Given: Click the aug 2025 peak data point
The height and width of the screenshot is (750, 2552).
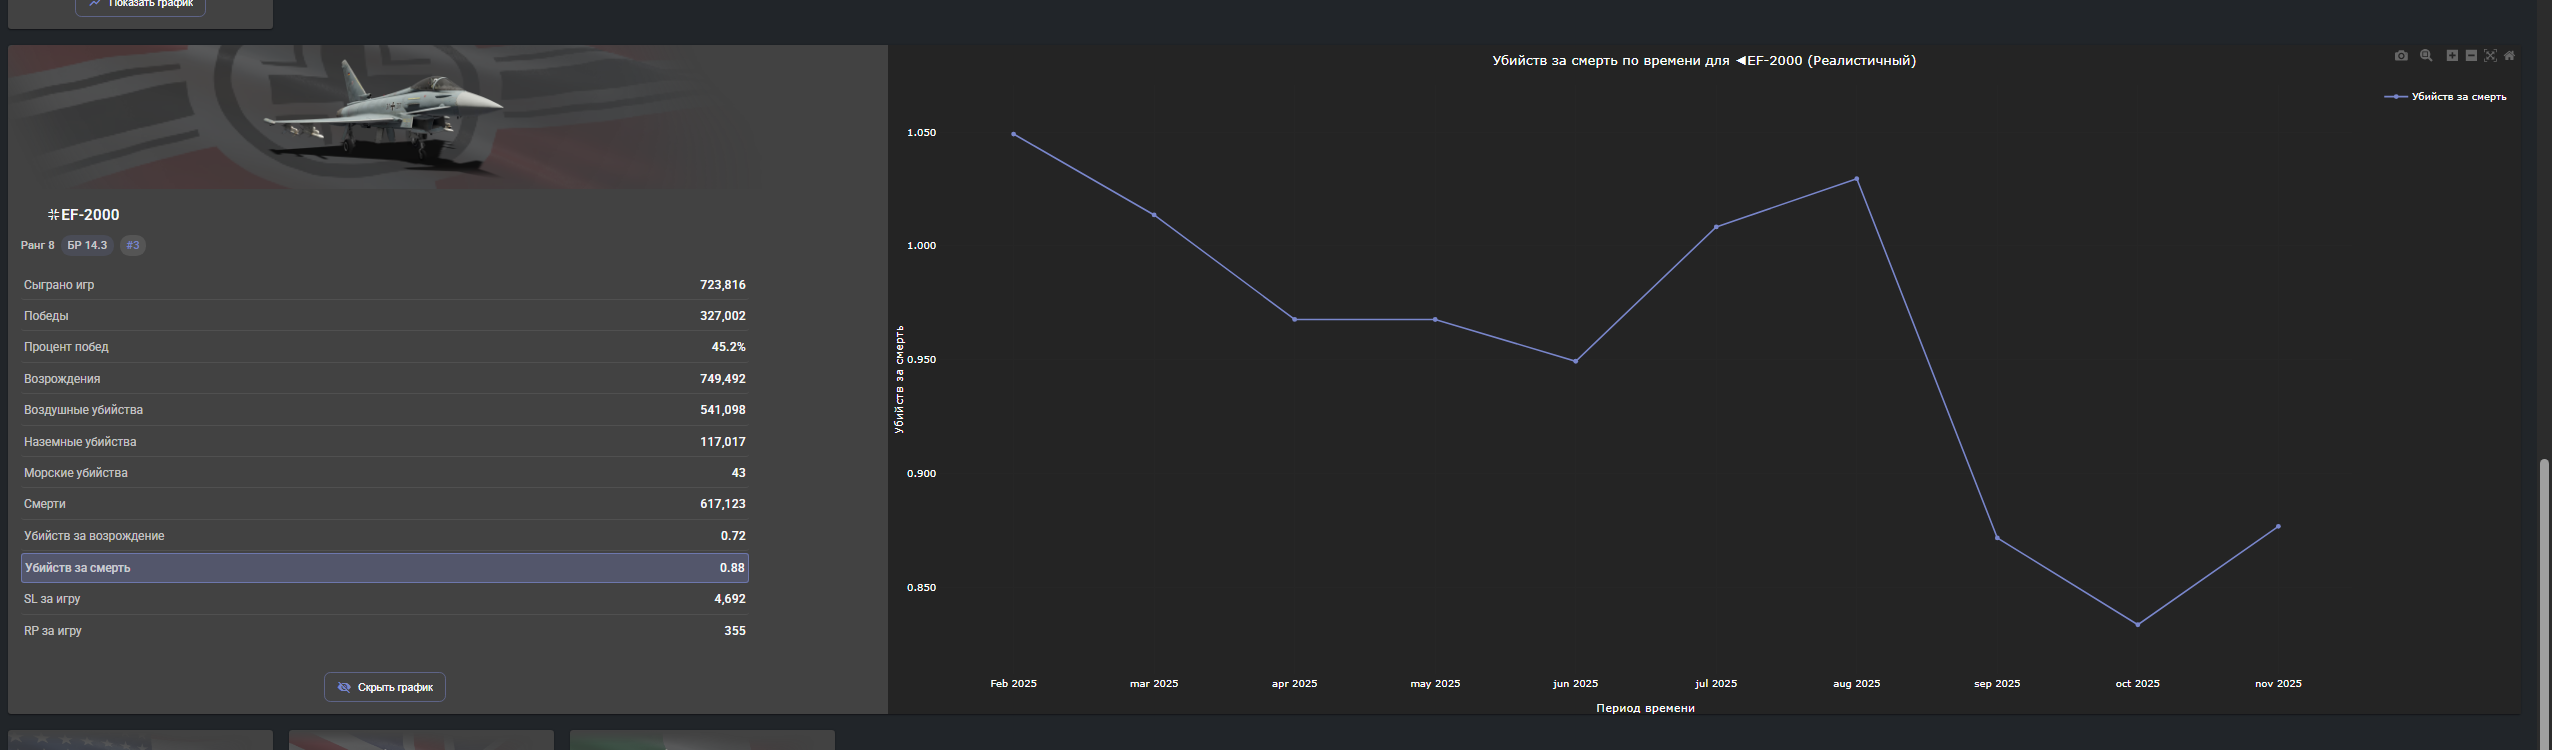Looking at the screenshot, I should pos(1857,179).
